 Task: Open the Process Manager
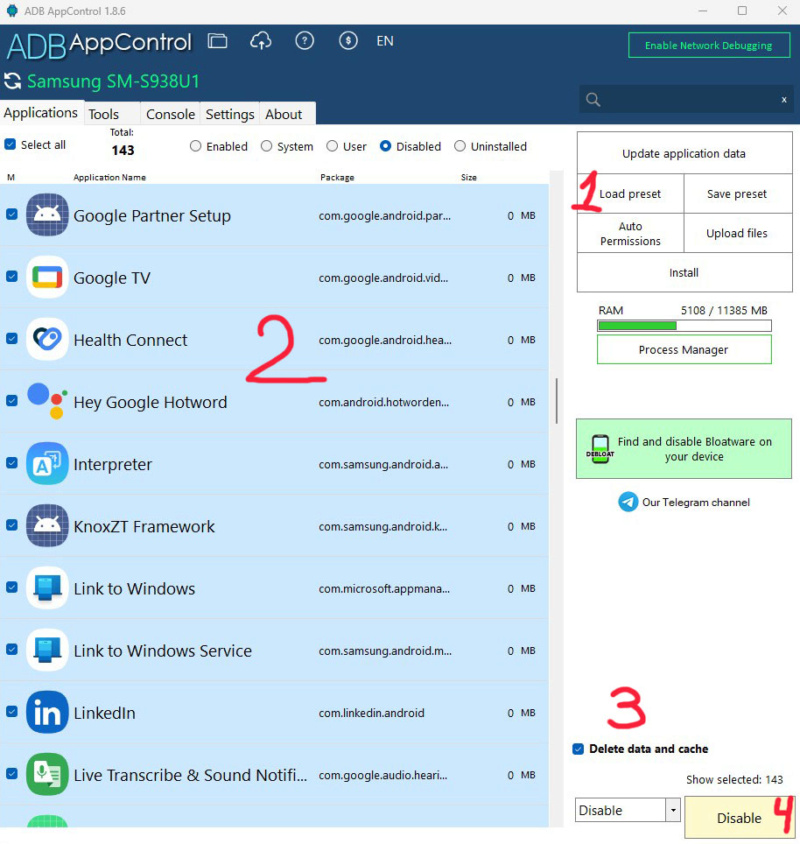[x=684, y=350]
